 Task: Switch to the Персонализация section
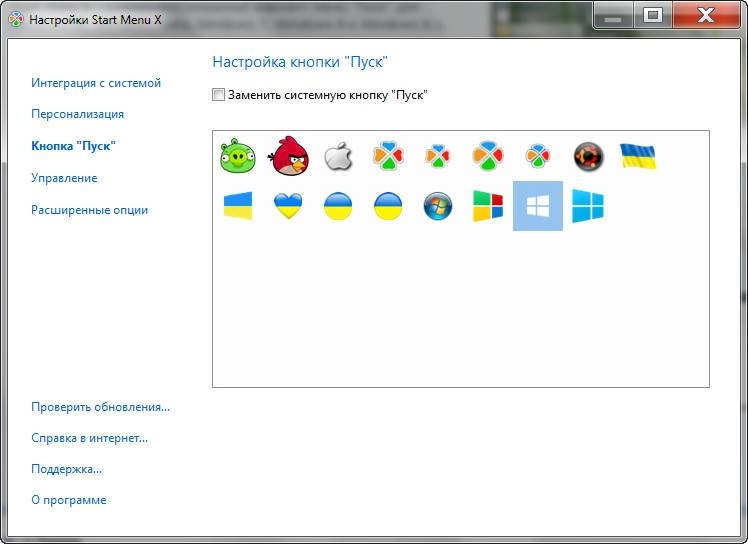click(x=77, y=114)
